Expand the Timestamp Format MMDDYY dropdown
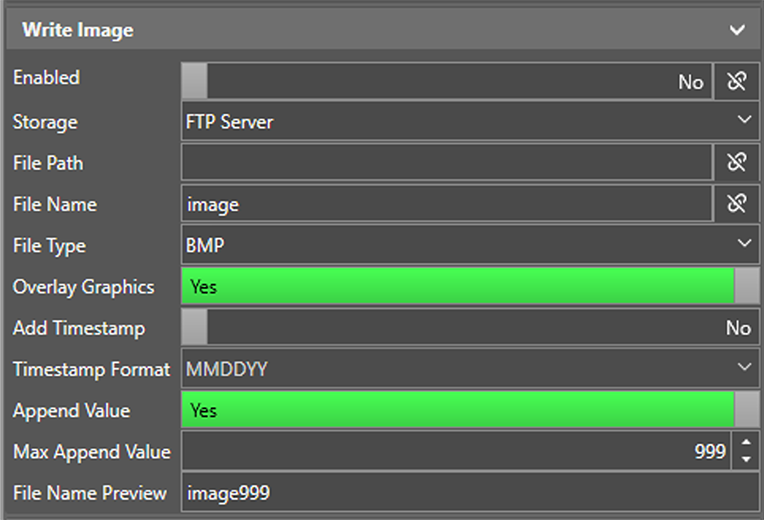 tap(470, 369)
